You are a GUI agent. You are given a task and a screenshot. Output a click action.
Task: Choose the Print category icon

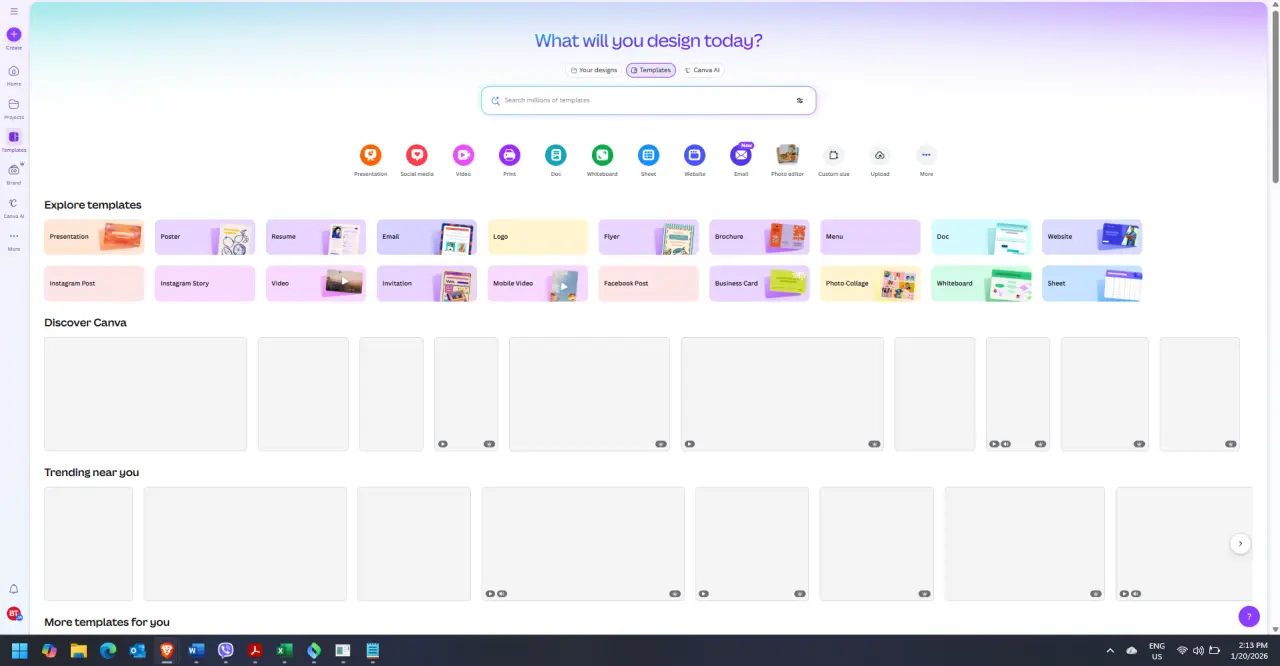tap(510, 155)
